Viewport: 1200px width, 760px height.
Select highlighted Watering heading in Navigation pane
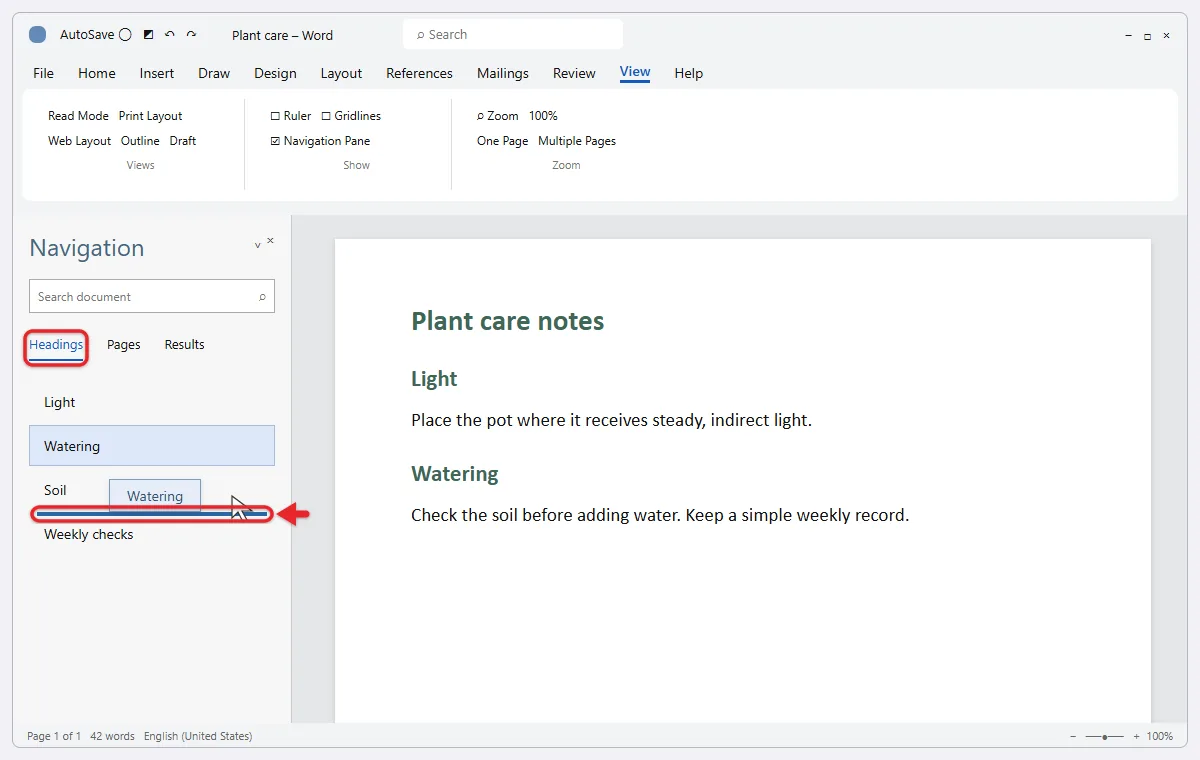152,446
